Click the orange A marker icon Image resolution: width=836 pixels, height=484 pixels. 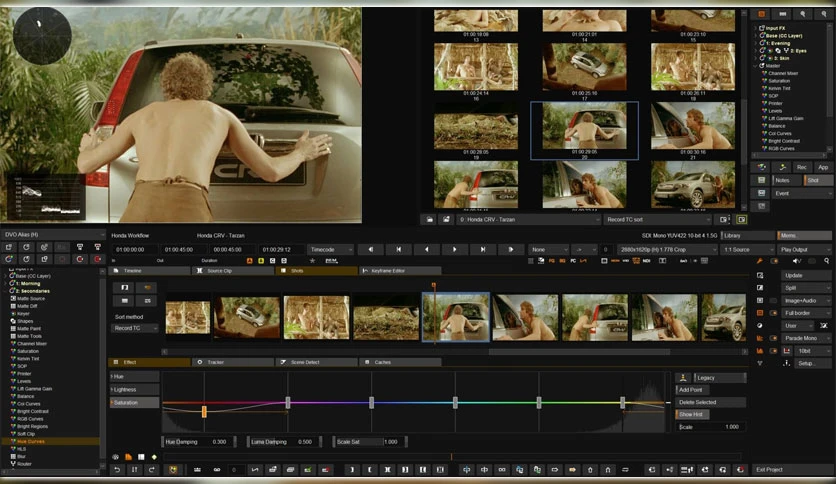[250, 261]
